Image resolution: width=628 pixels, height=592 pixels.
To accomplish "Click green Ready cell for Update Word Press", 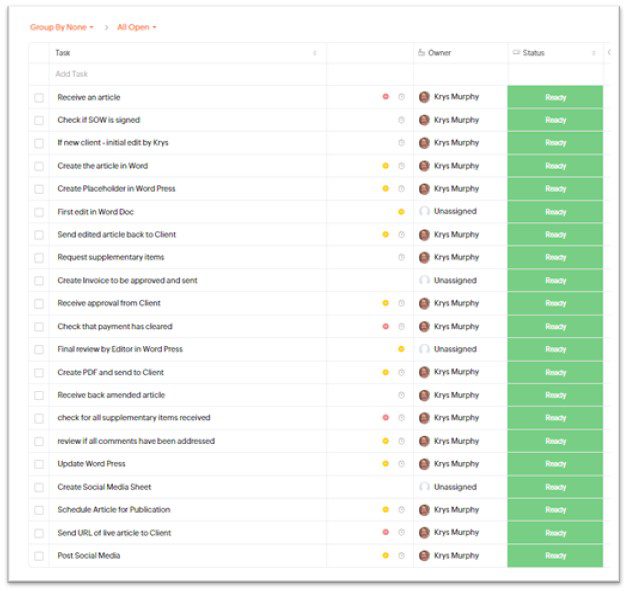I will pyautogui.click(x=555, y=464).
